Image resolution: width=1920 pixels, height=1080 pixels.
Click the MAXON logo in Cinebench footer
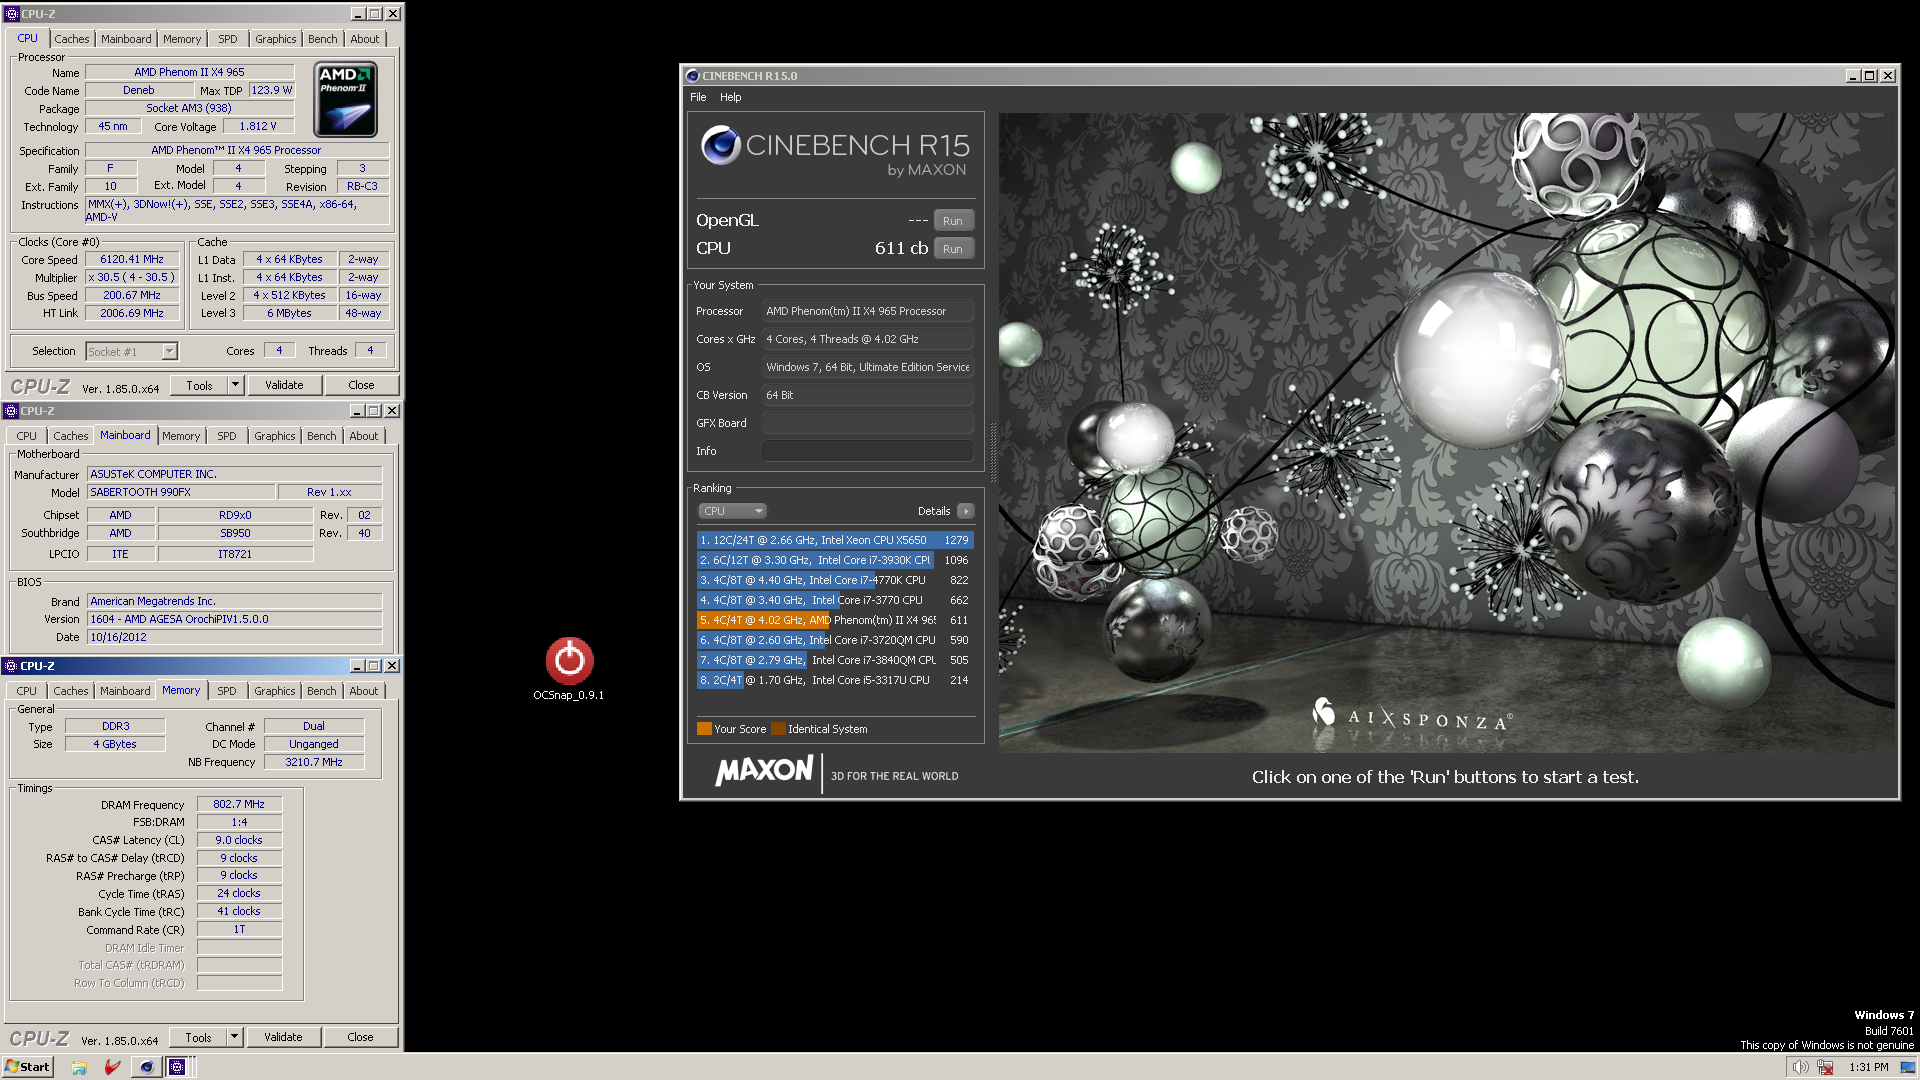click(x=764, y=771)
